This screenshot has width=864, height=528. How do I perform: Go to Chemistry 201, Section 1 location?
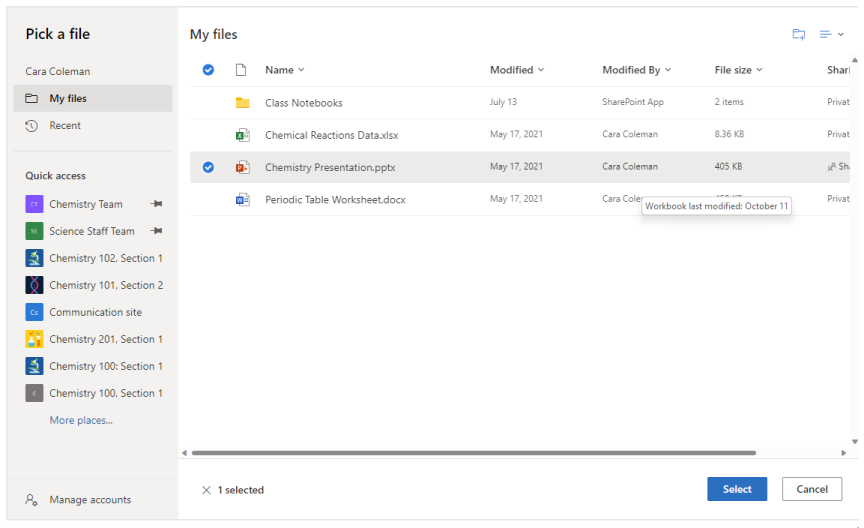point(106,339)
